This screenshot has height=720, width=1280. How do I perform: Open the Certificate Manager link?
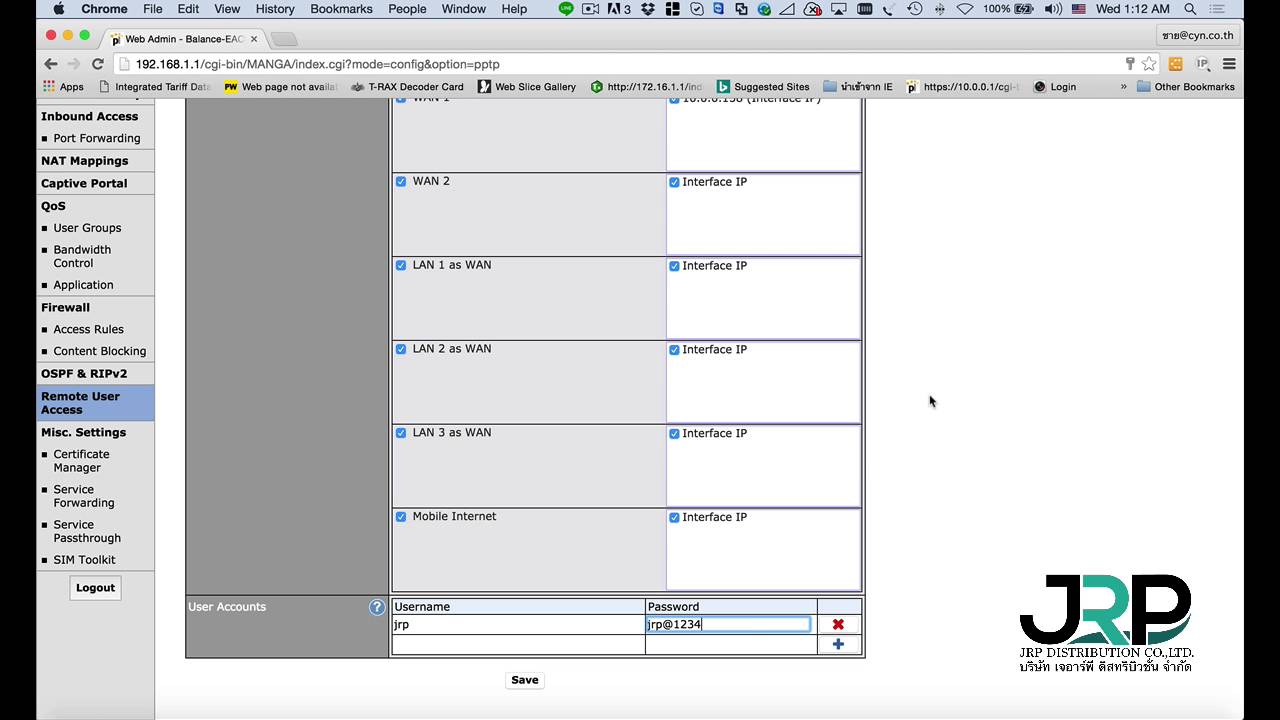point(81,461)
